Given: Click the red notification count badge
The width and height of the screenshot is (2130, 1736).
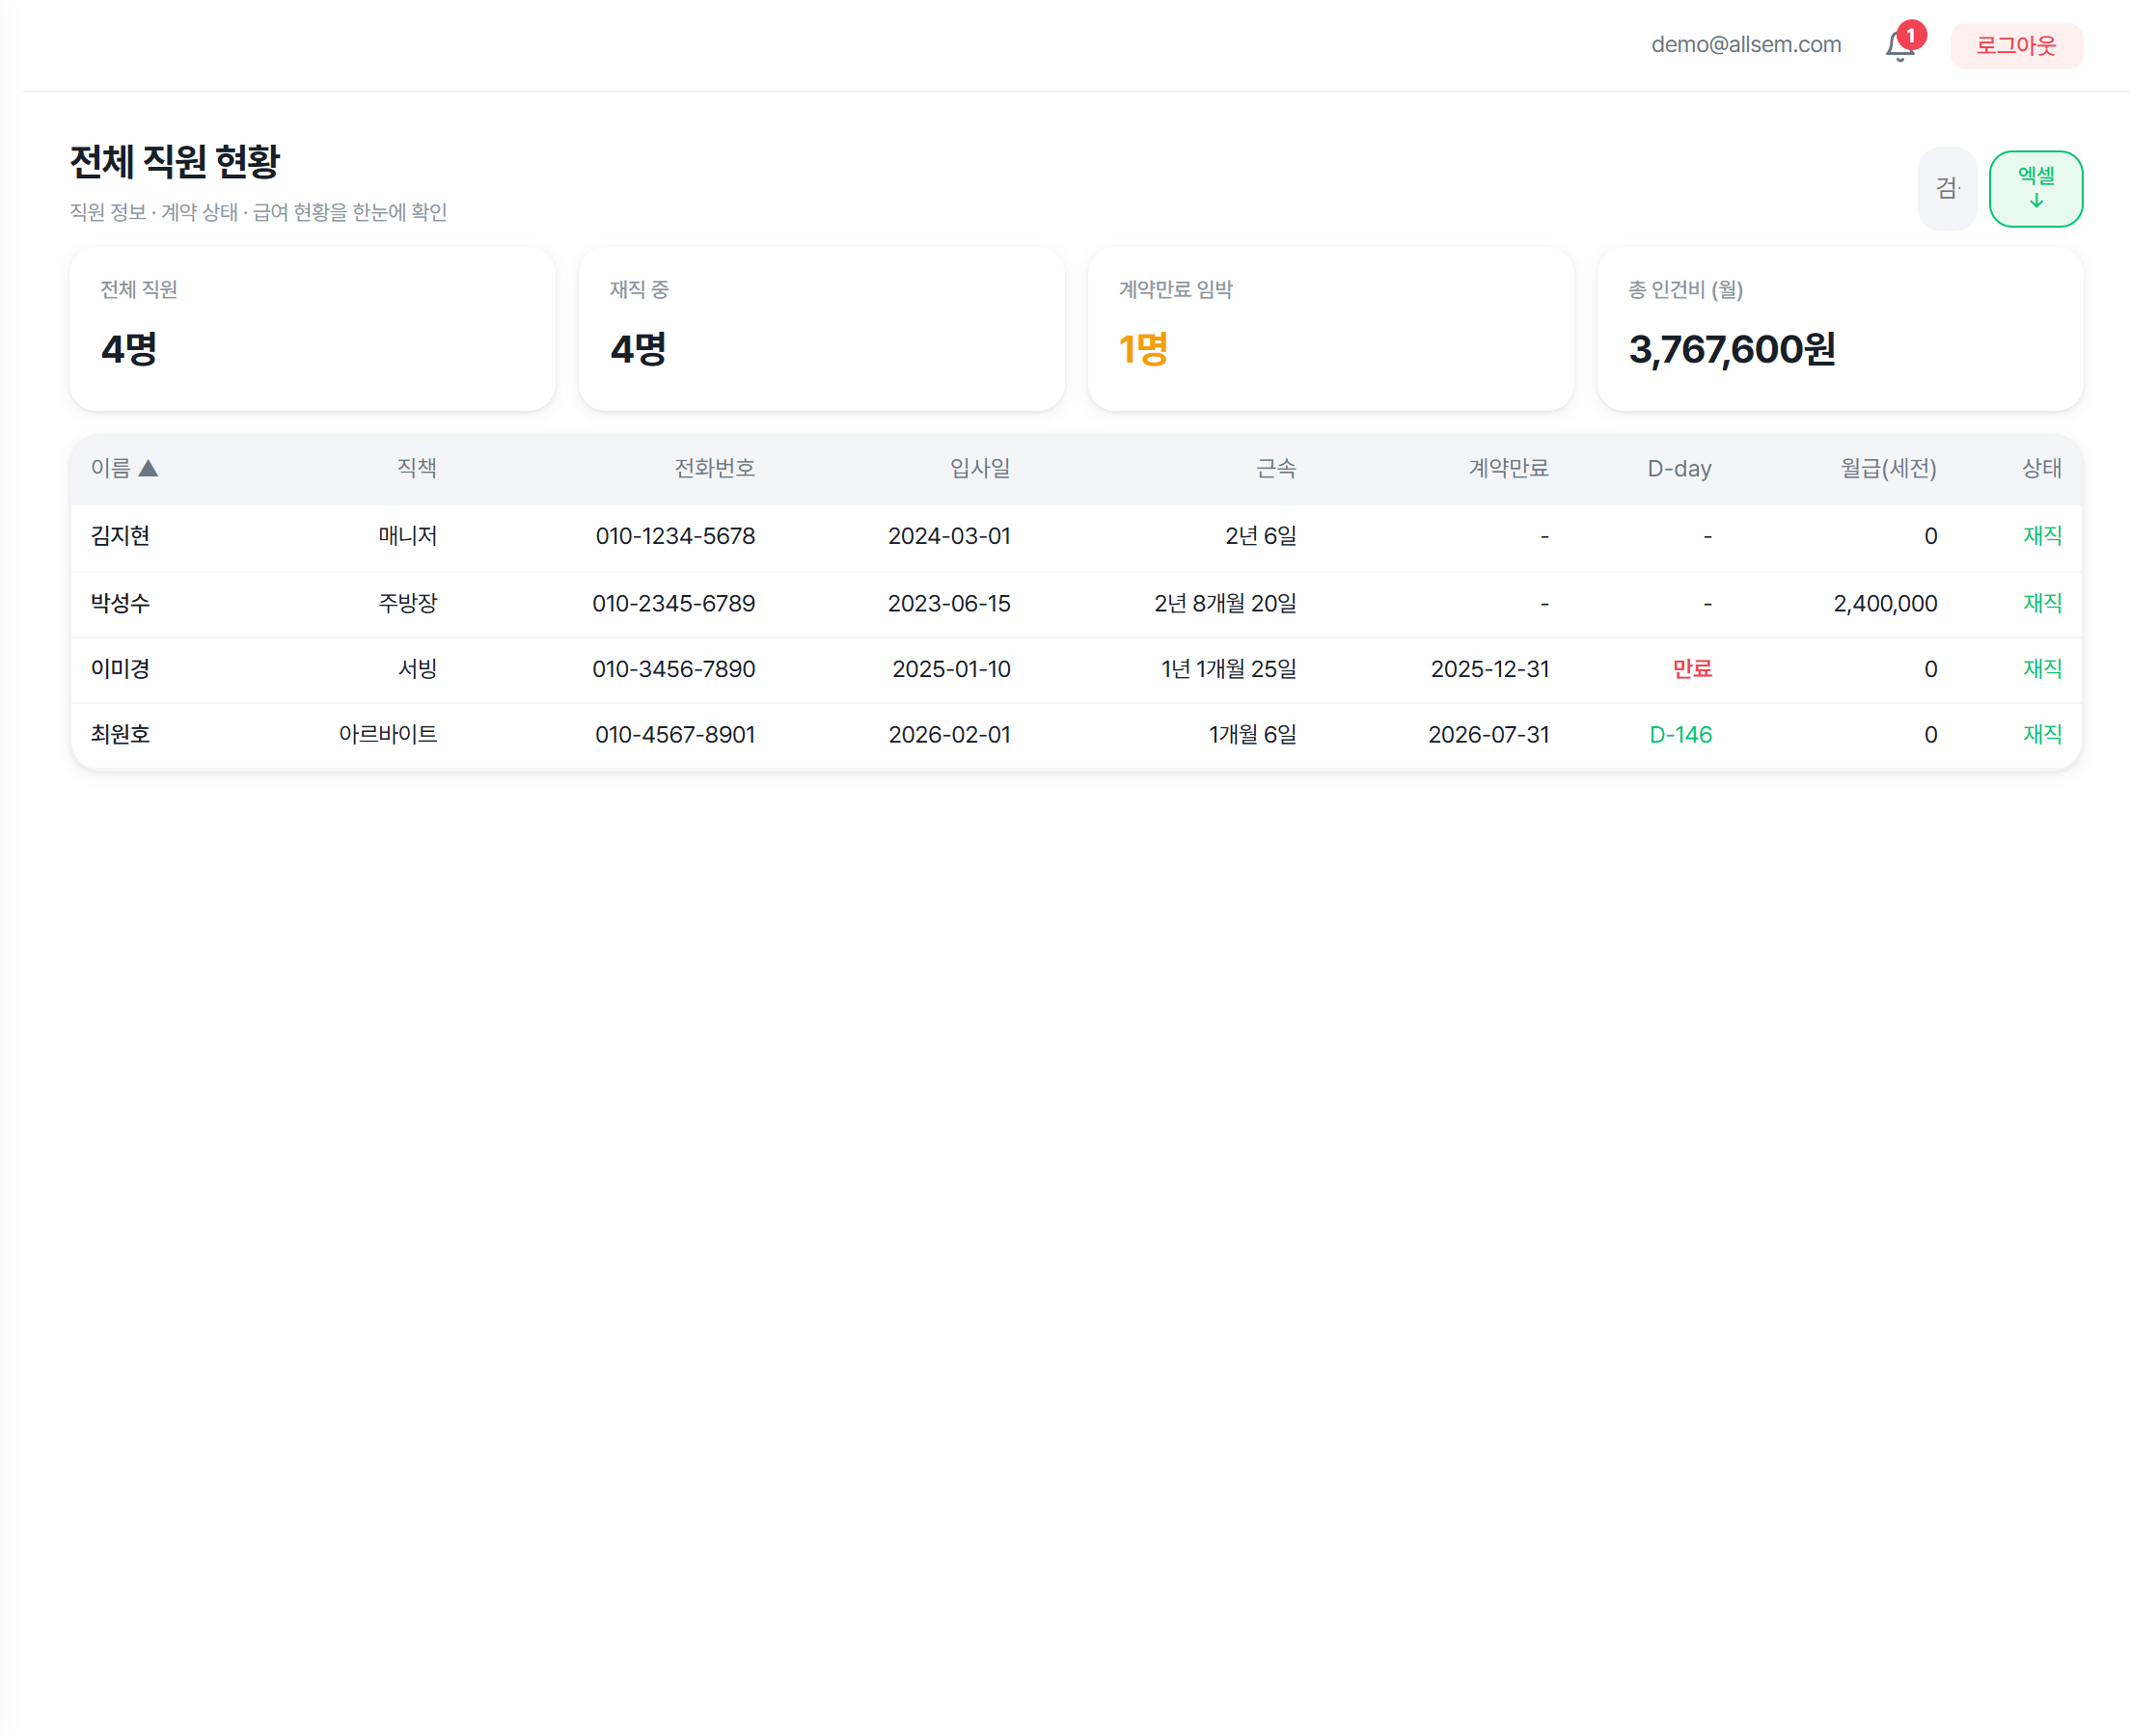Looking at the screenshot, I should 1910,35.
